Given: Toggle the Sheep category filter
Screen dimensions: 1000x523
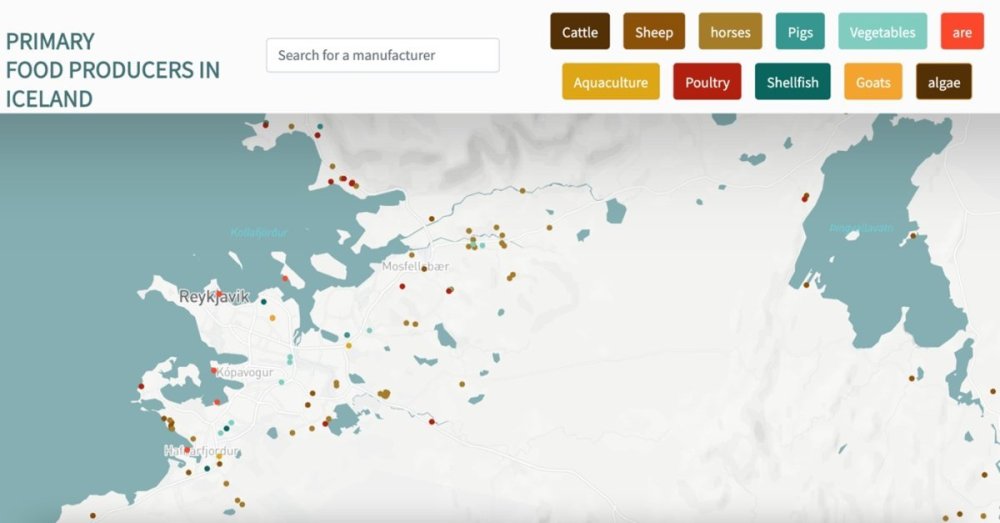Looking at the screenshot, I should coord(654,32).
